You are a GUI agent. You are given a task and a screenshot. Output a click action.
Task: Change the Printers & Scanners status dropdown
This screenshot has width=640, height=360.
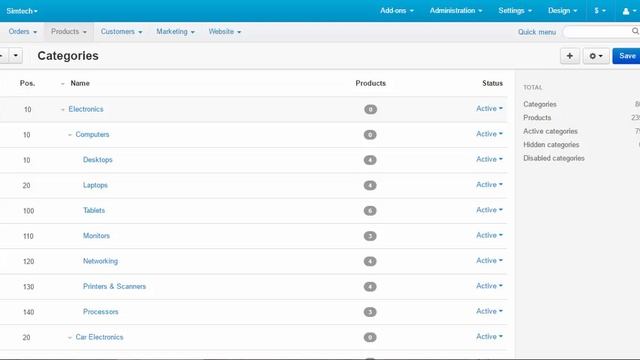(489, 286)
